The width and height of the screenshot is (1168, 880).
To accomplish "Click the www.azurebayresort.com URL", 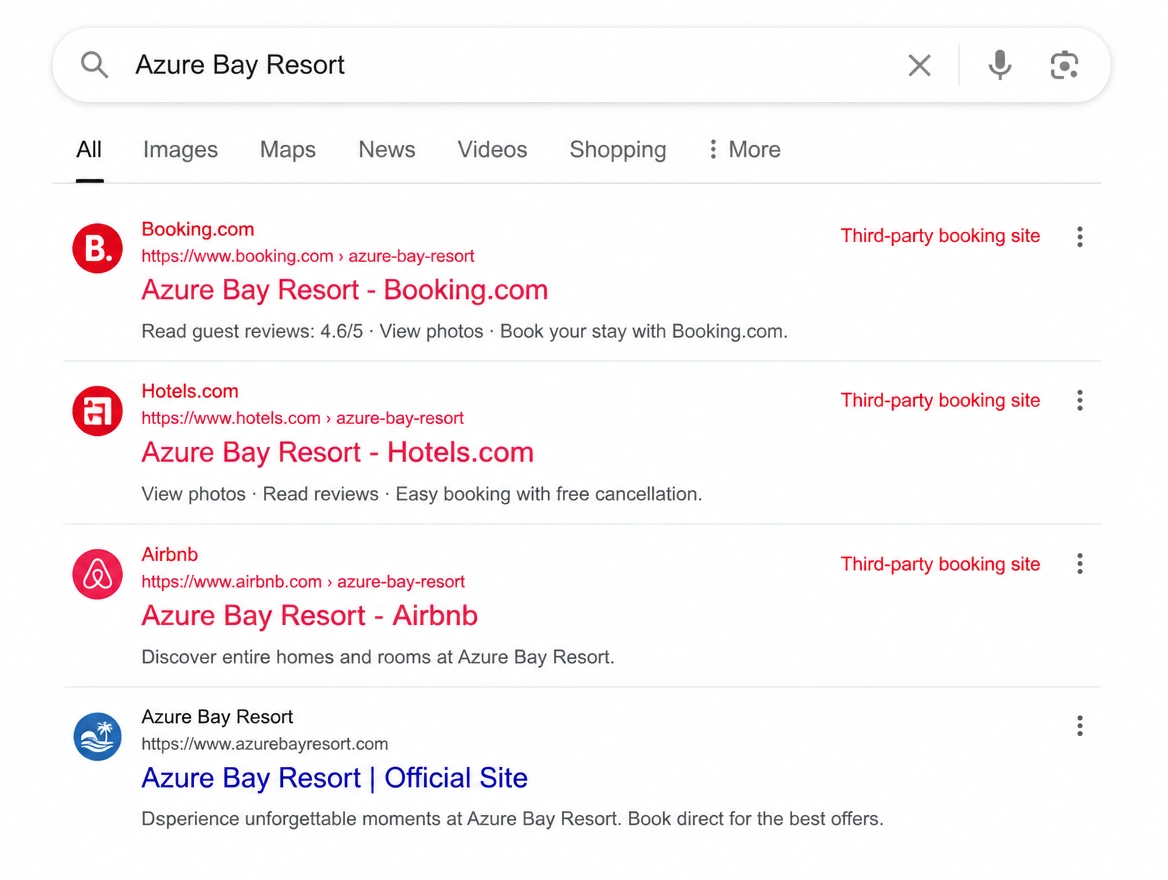I will (x=264, y=744).
